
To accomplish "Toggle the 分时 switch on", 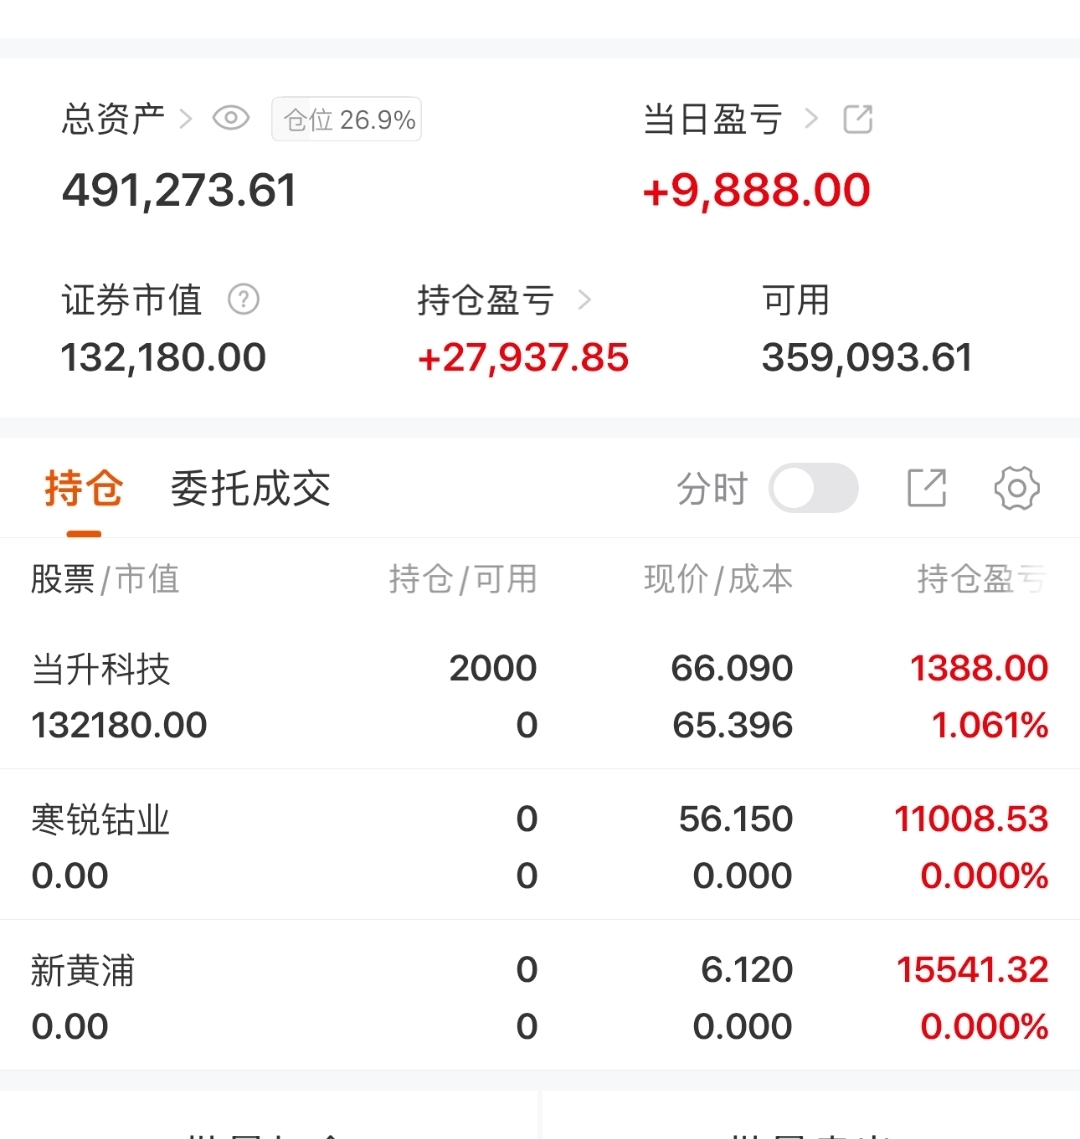I will (813, 489).
